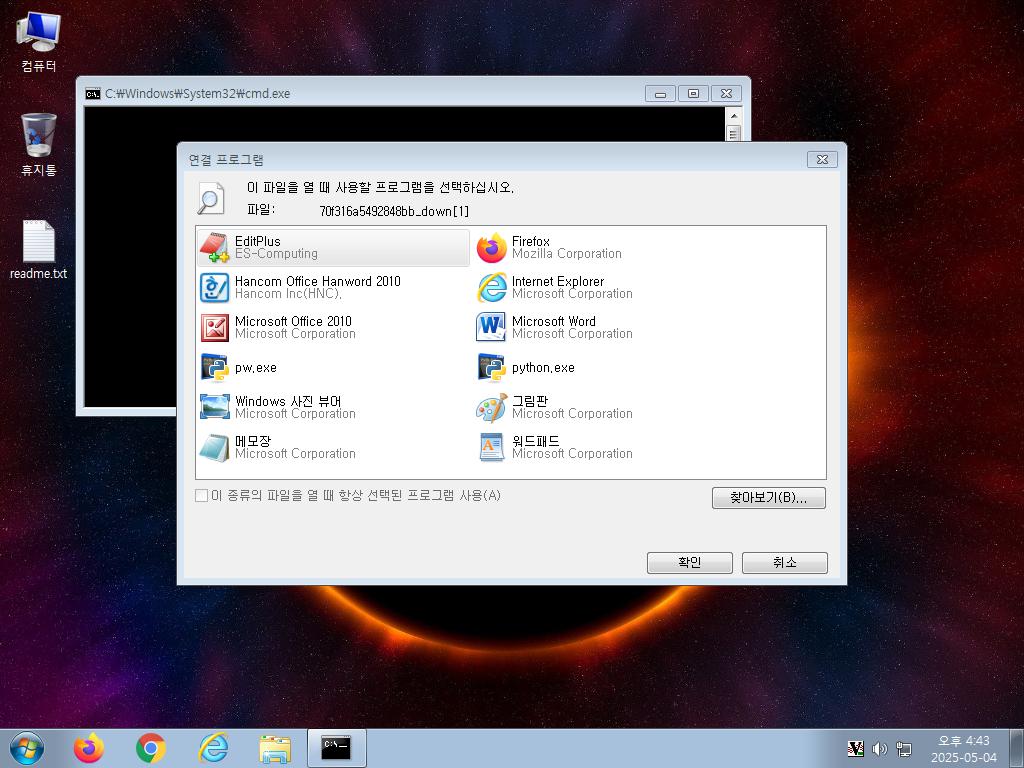The image size is (1024, 768).
Task: Click the 'ES-Computing' publisher text
Action: 276,254
